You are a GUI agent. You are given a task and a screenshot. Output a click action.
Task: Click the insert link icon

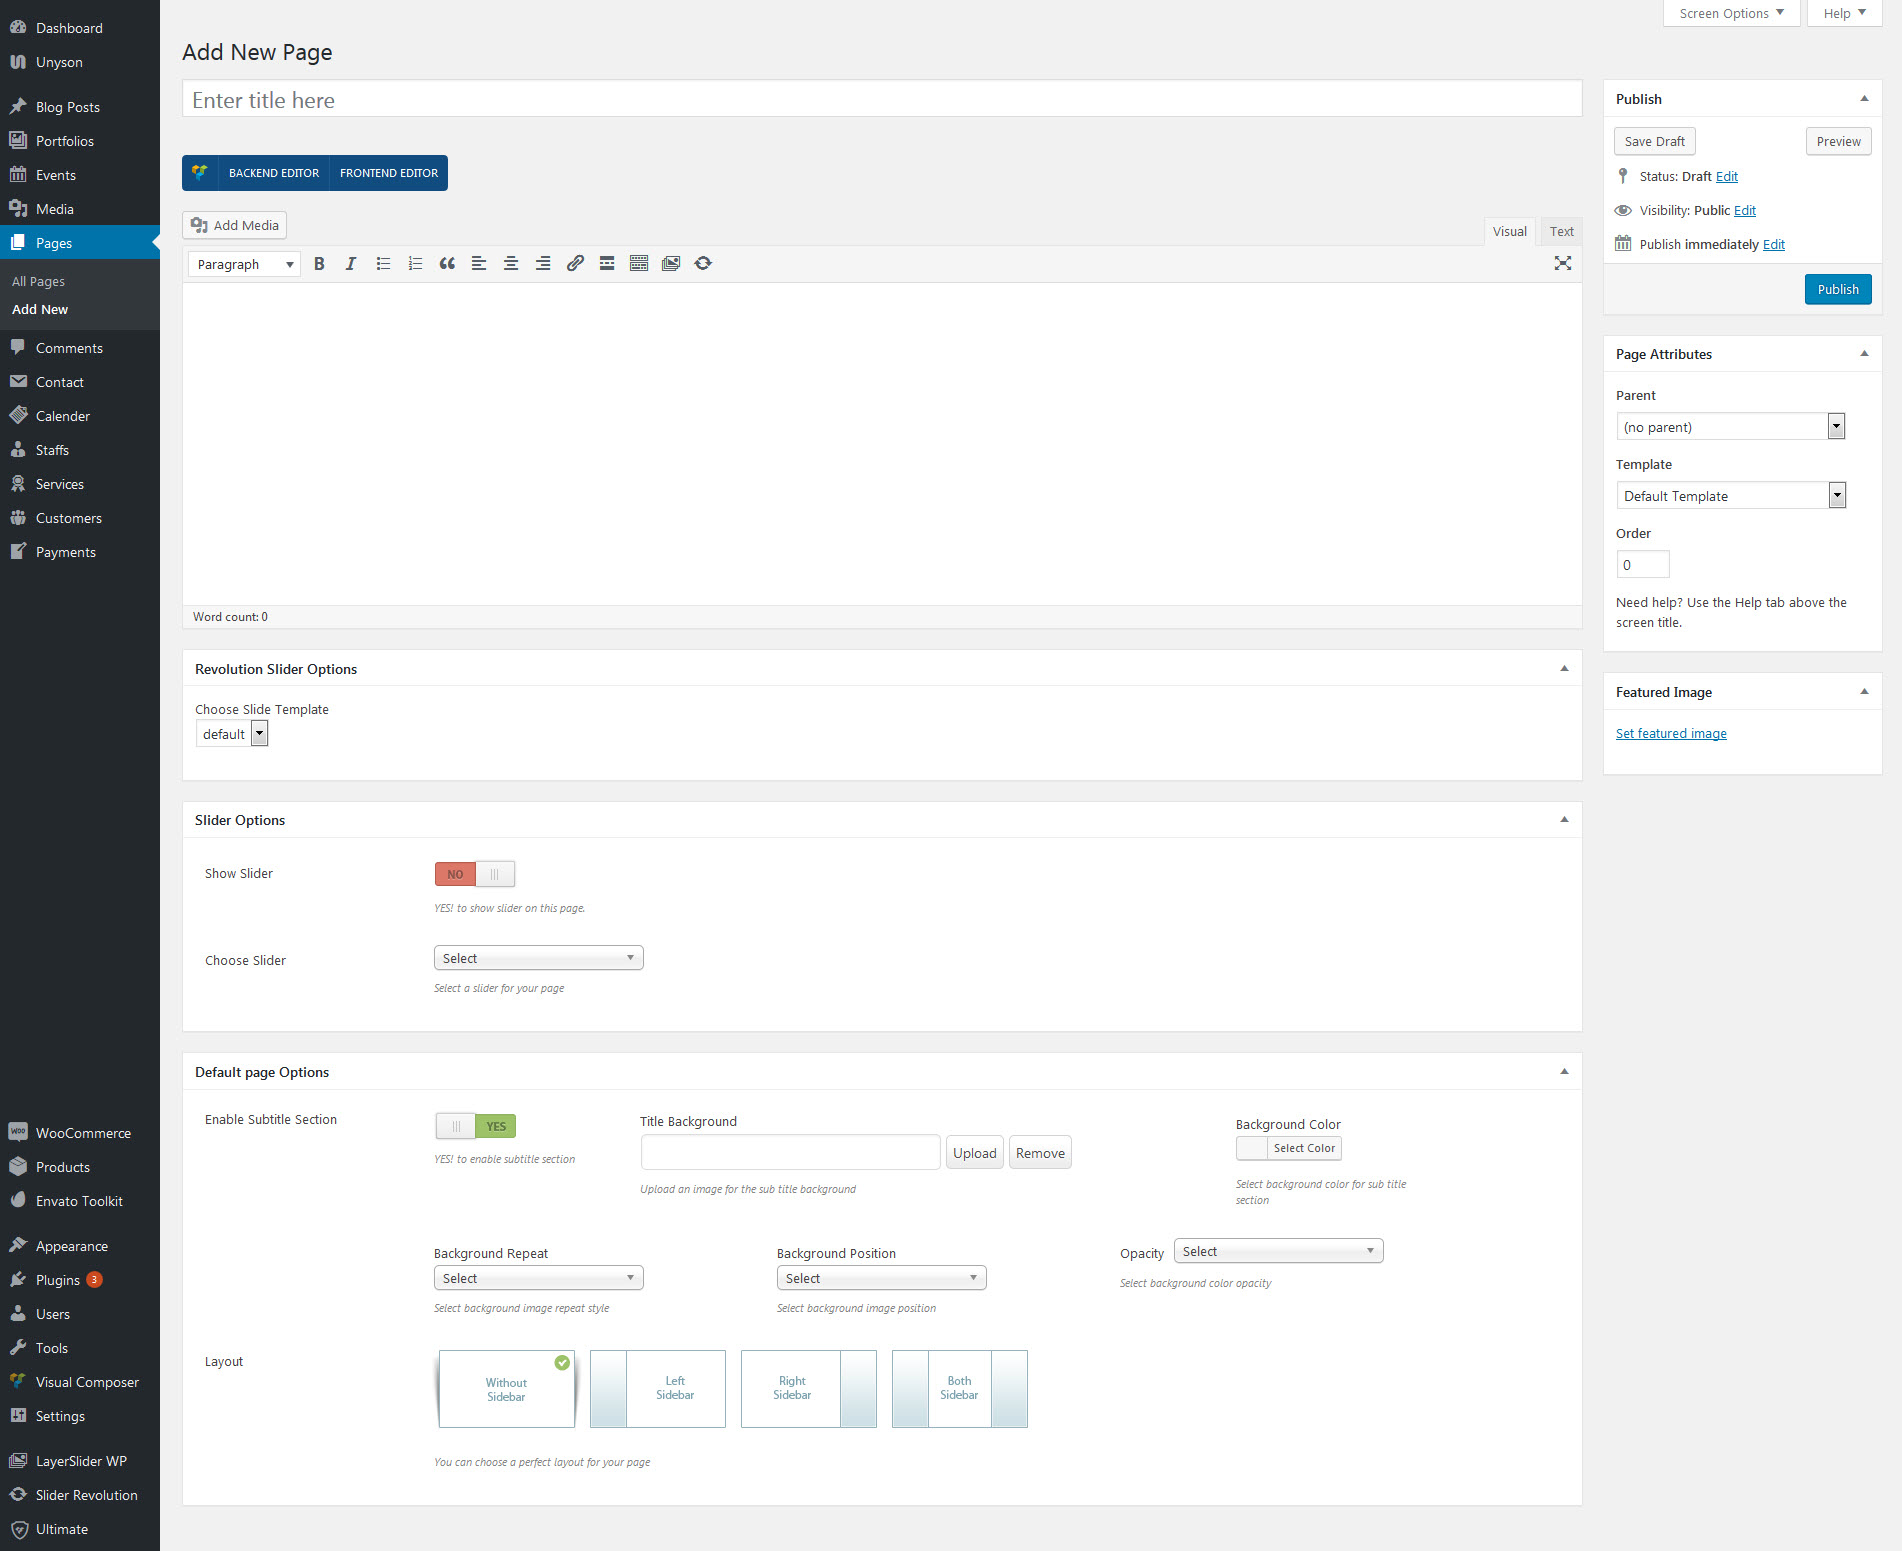pyautogui.click(x=575, y=264)
